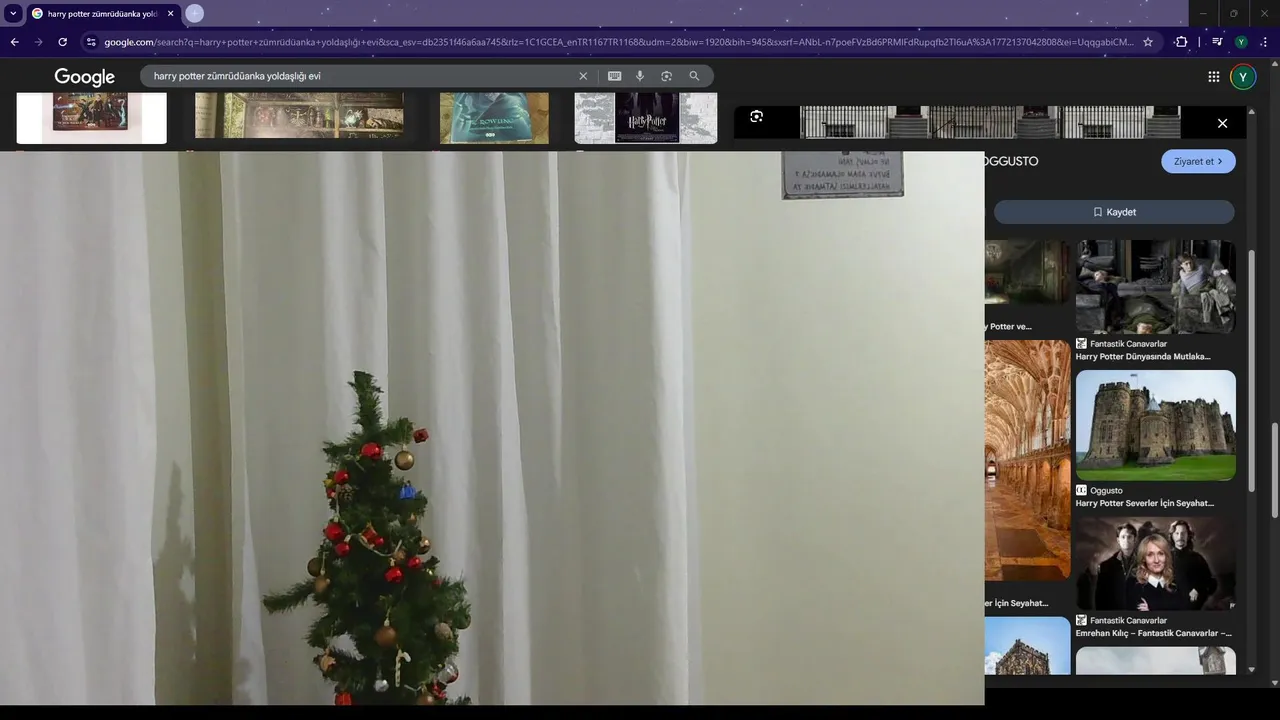Restore the Chrome window size
Image resolution: width=1280 pixels, height=720 pixels.
point(1233,13)
